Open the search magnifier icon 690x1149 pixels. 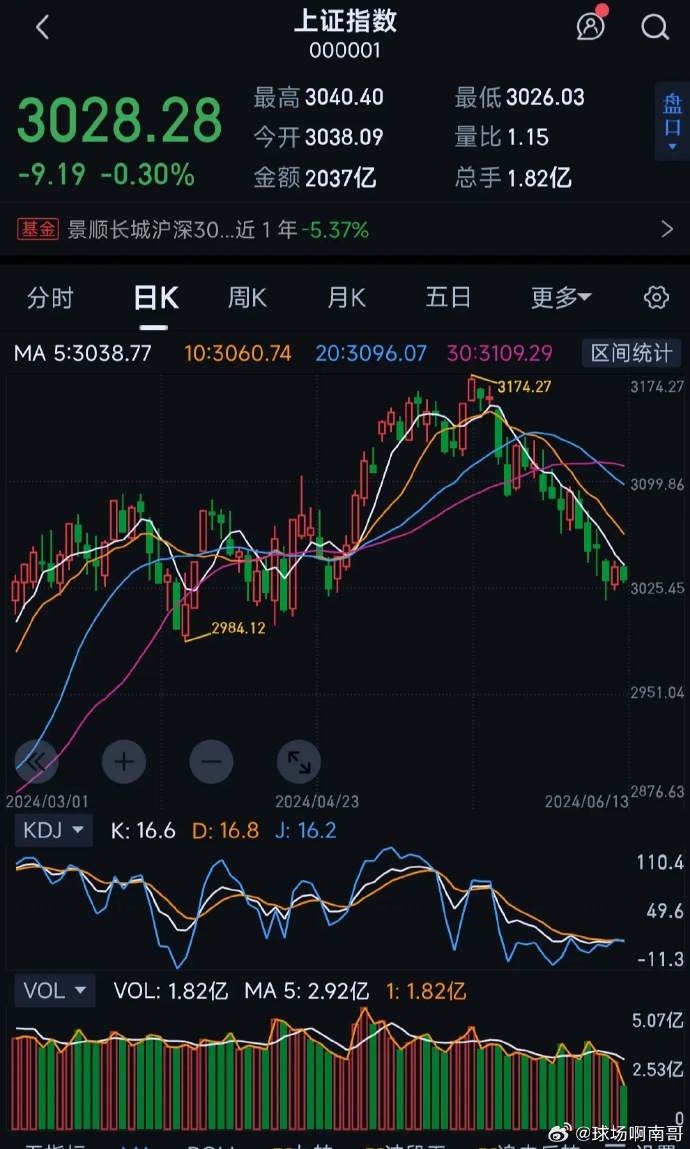click(x=654, y=28)
